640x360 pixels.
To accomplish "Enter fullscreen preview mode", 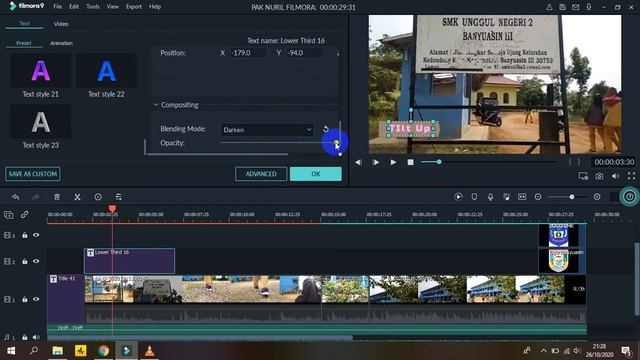I will click(x=631, y=176).
